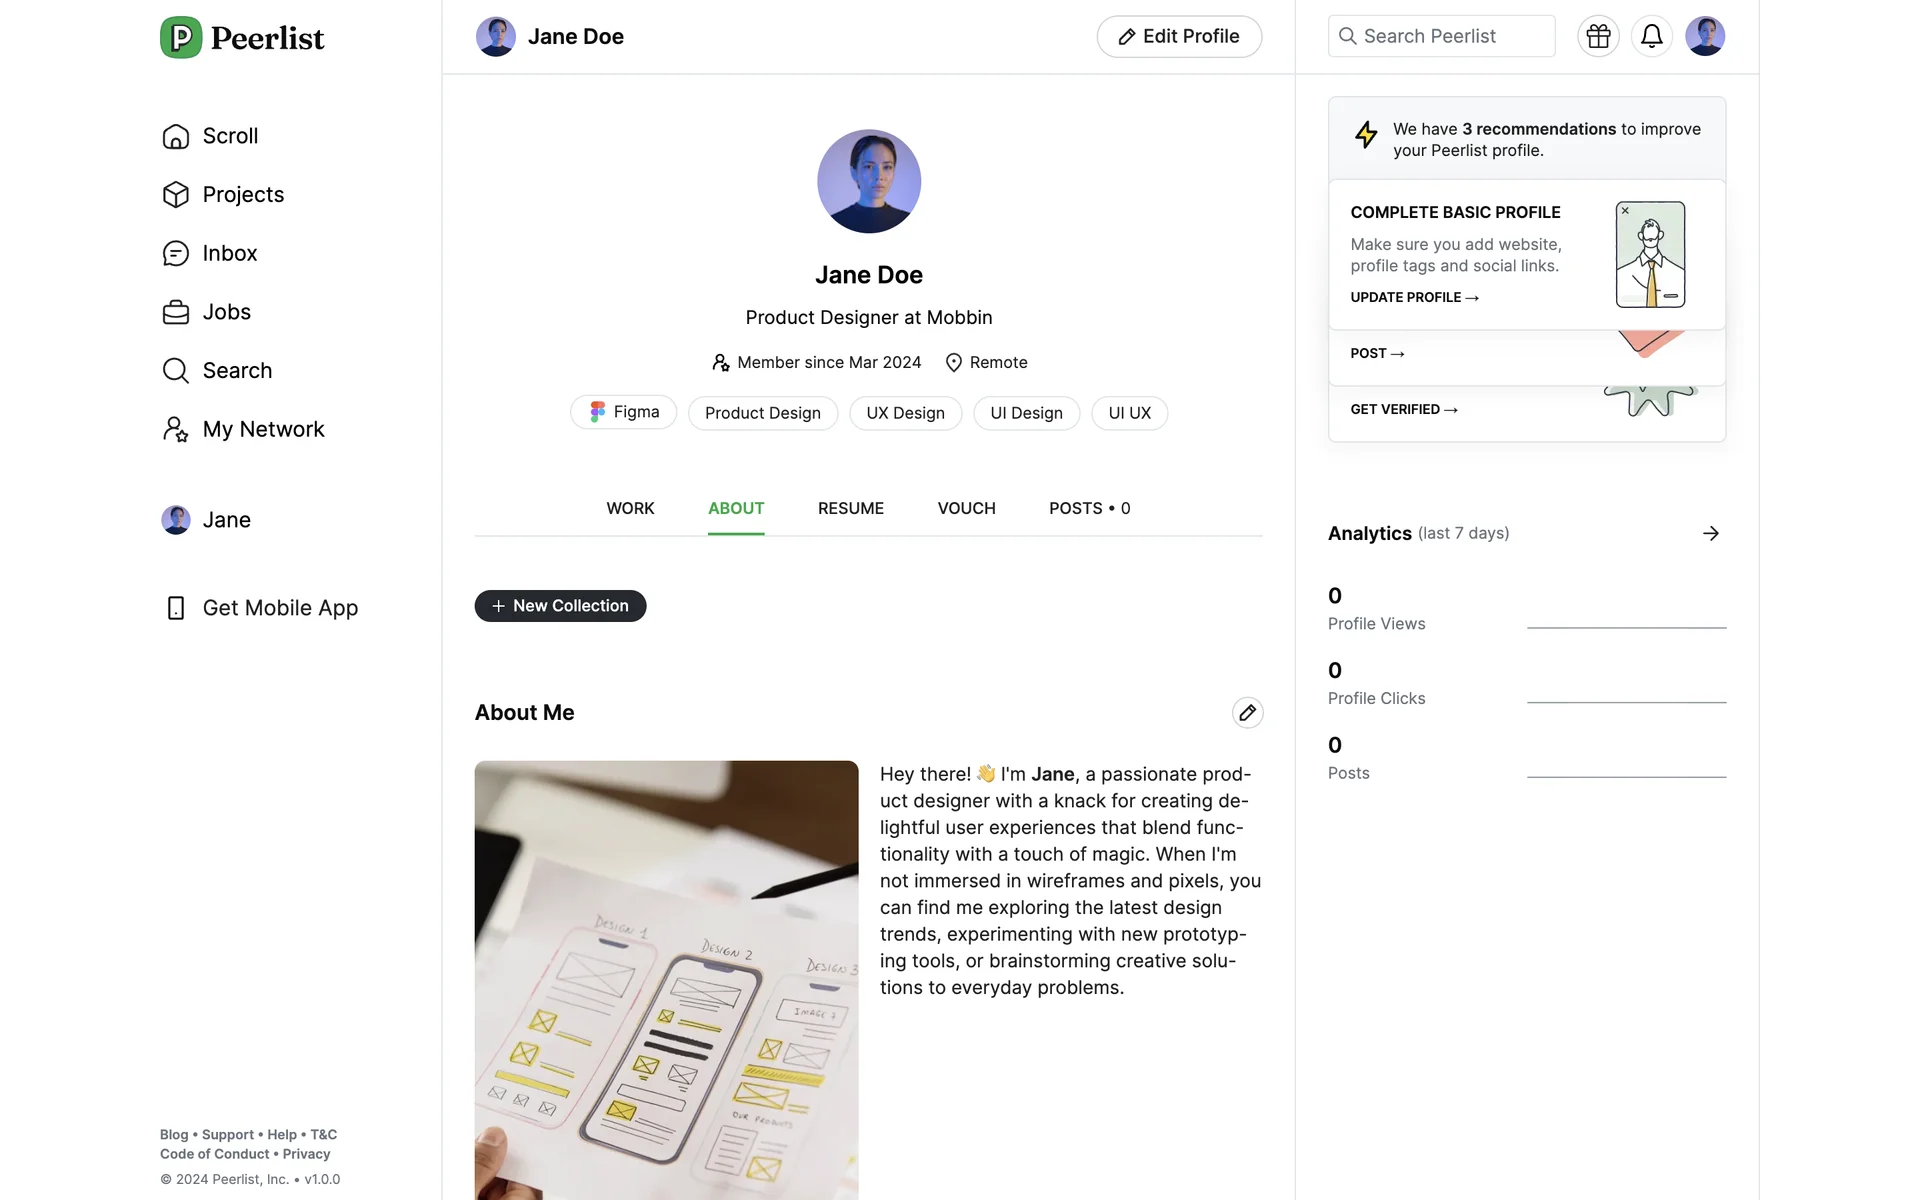The width and height of the screenshot is (1920, 1200).
Task: Open Jobs from the sidebar
Action: pos(206,312)
